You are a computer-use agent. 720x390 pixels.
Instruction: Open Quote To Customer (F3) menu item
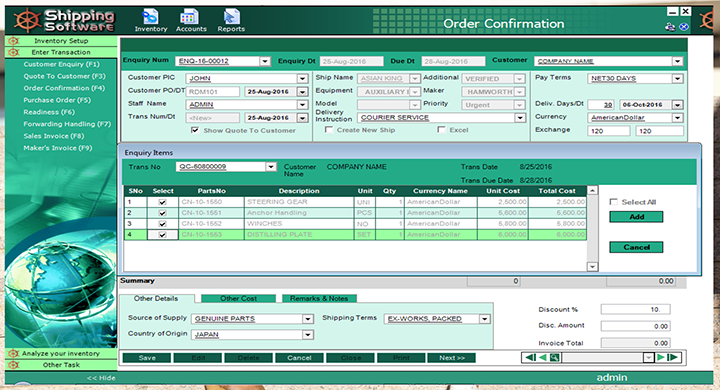point(64,76)
